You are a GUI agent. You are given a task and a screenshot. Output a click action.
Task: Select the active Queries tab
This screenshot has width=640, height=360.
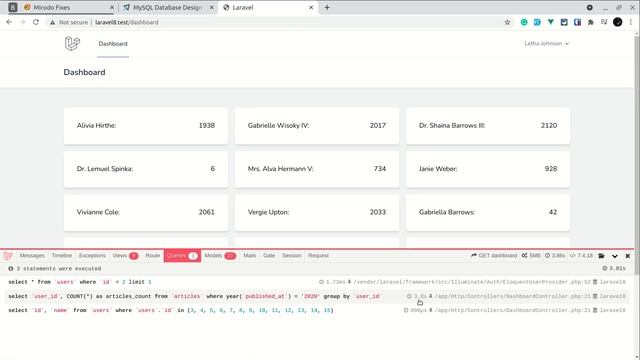click(182, 256)
